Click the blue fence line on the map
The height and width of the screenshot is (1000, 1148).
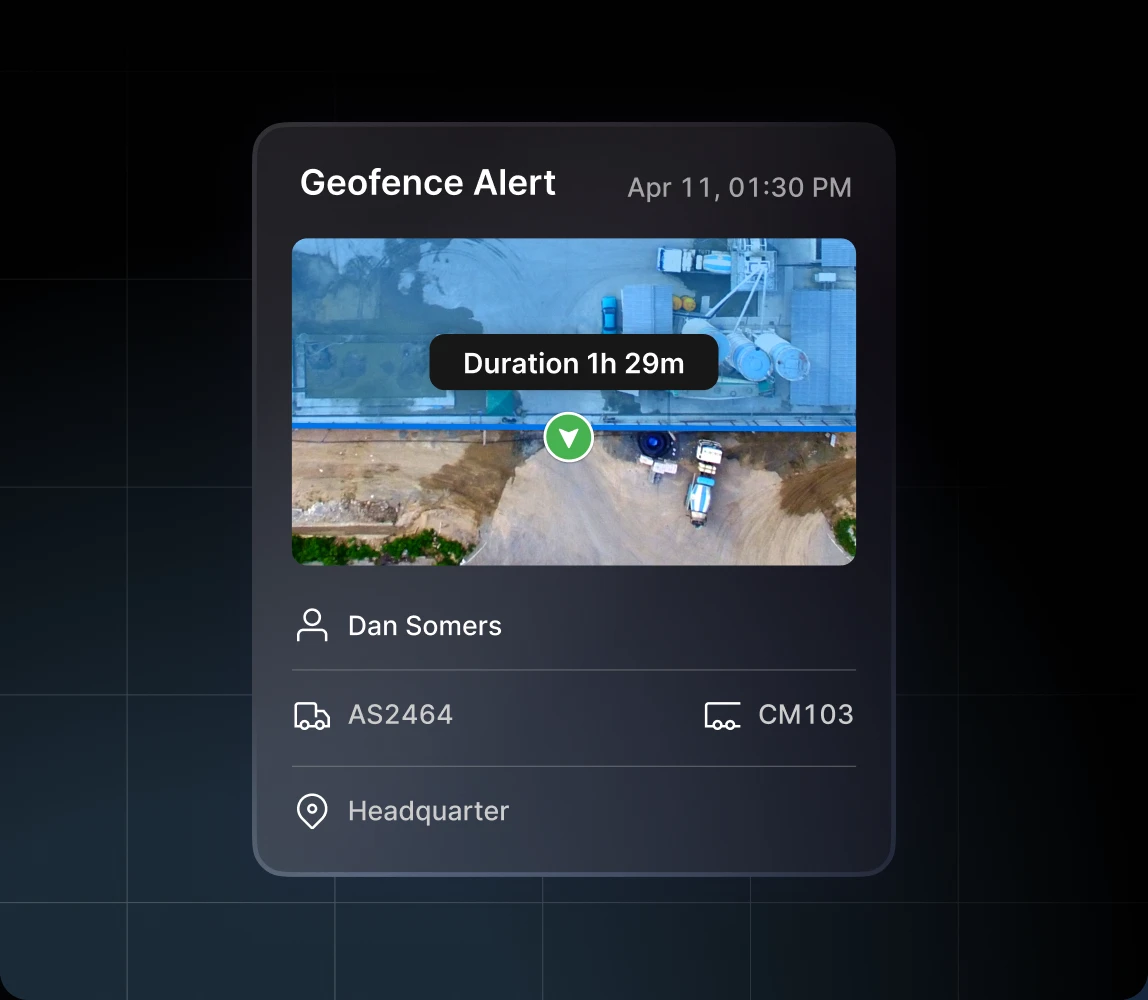(x=420, y=427)
